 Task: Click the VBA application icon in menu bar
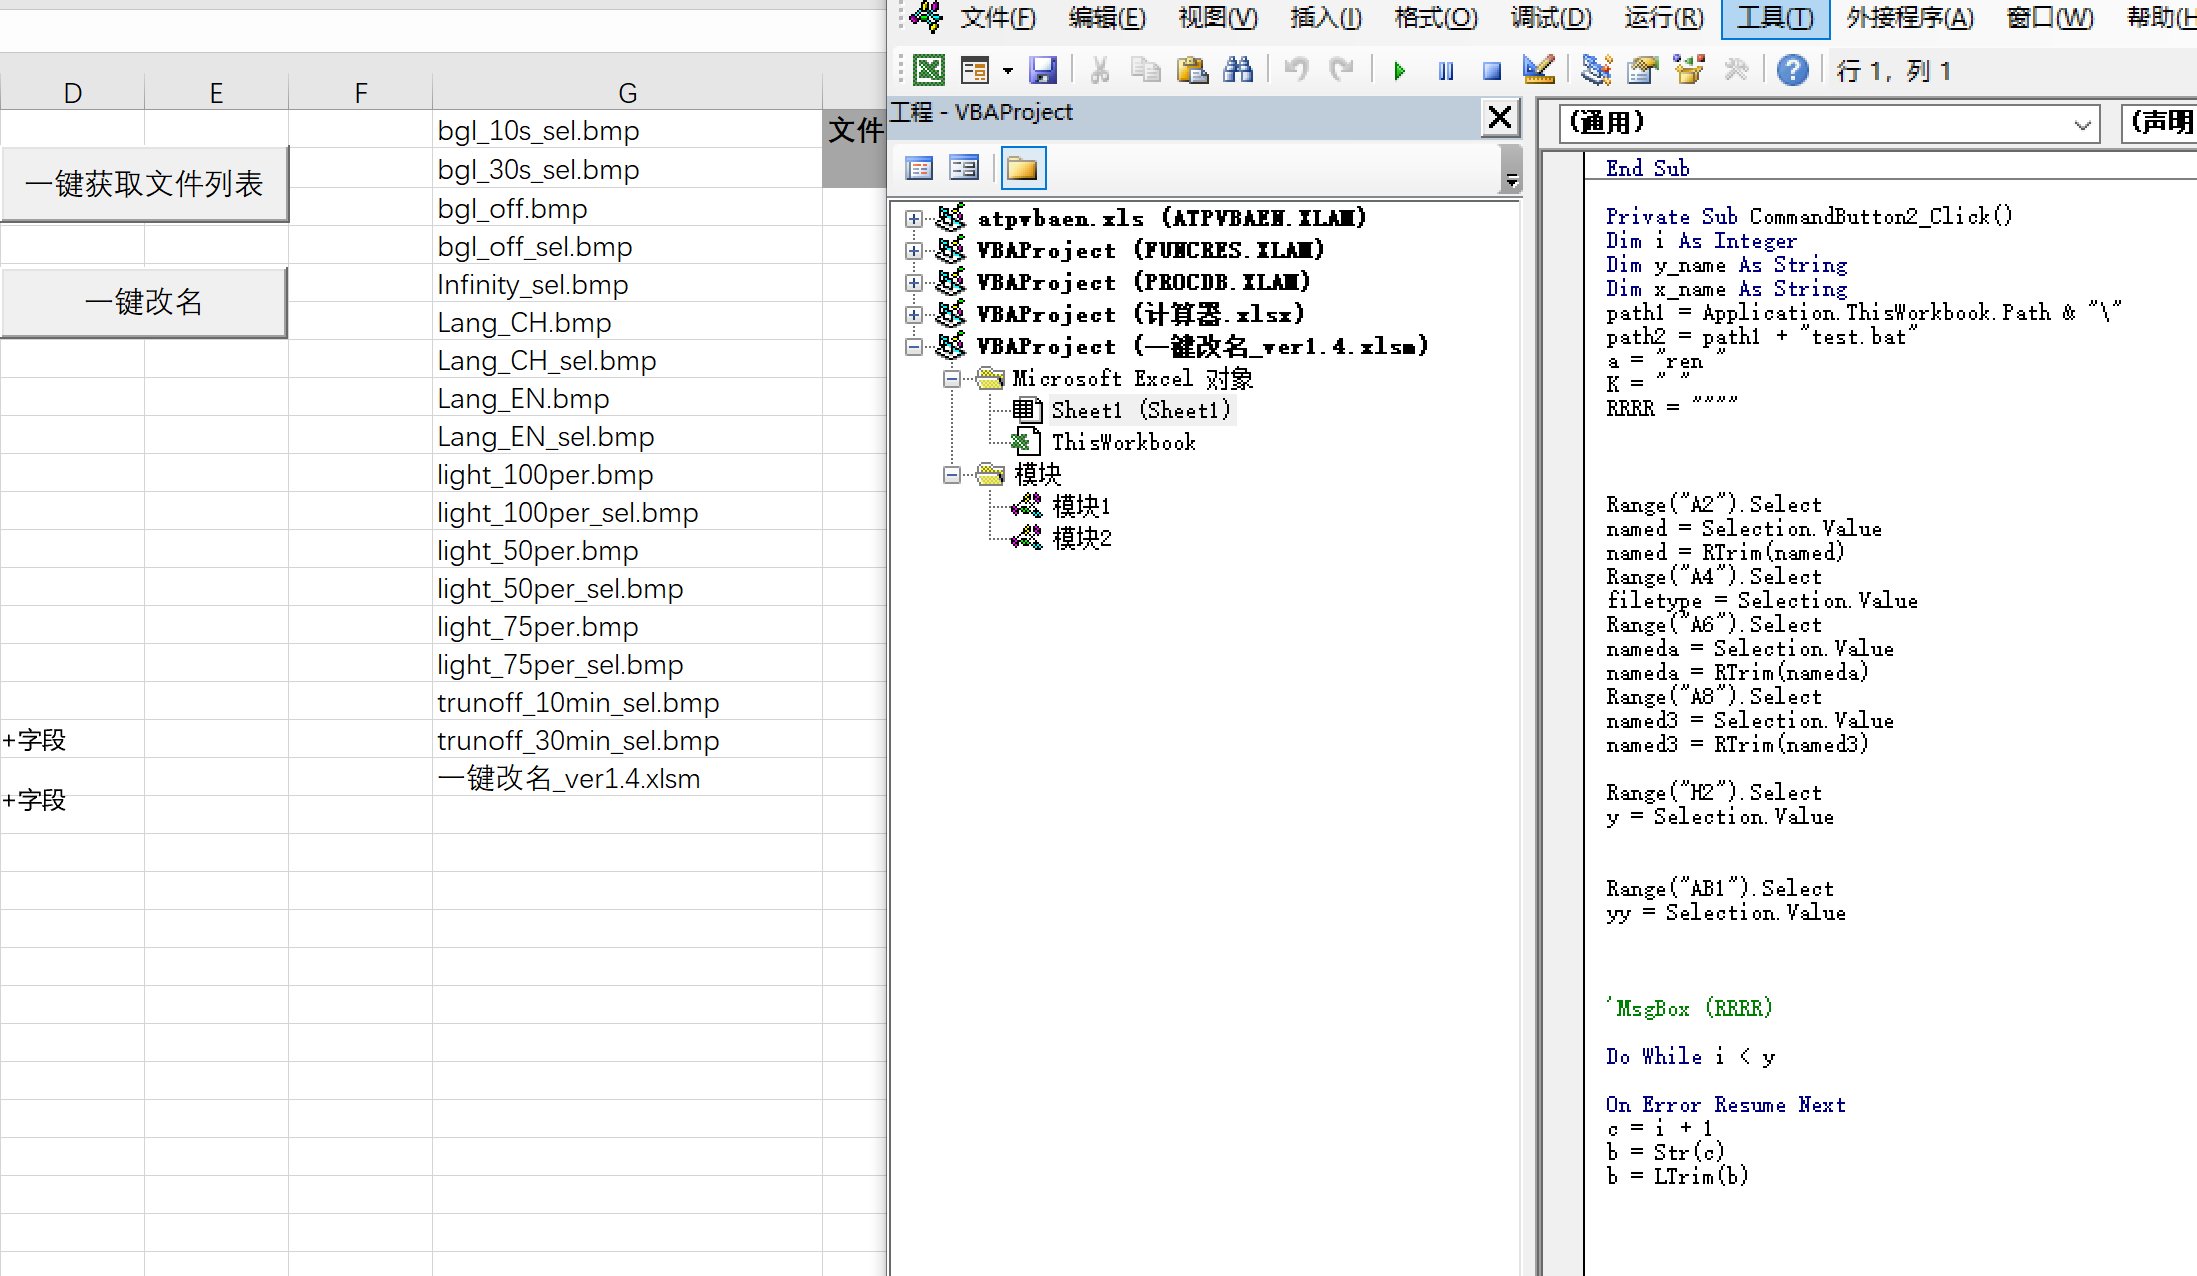coord(926,17)
